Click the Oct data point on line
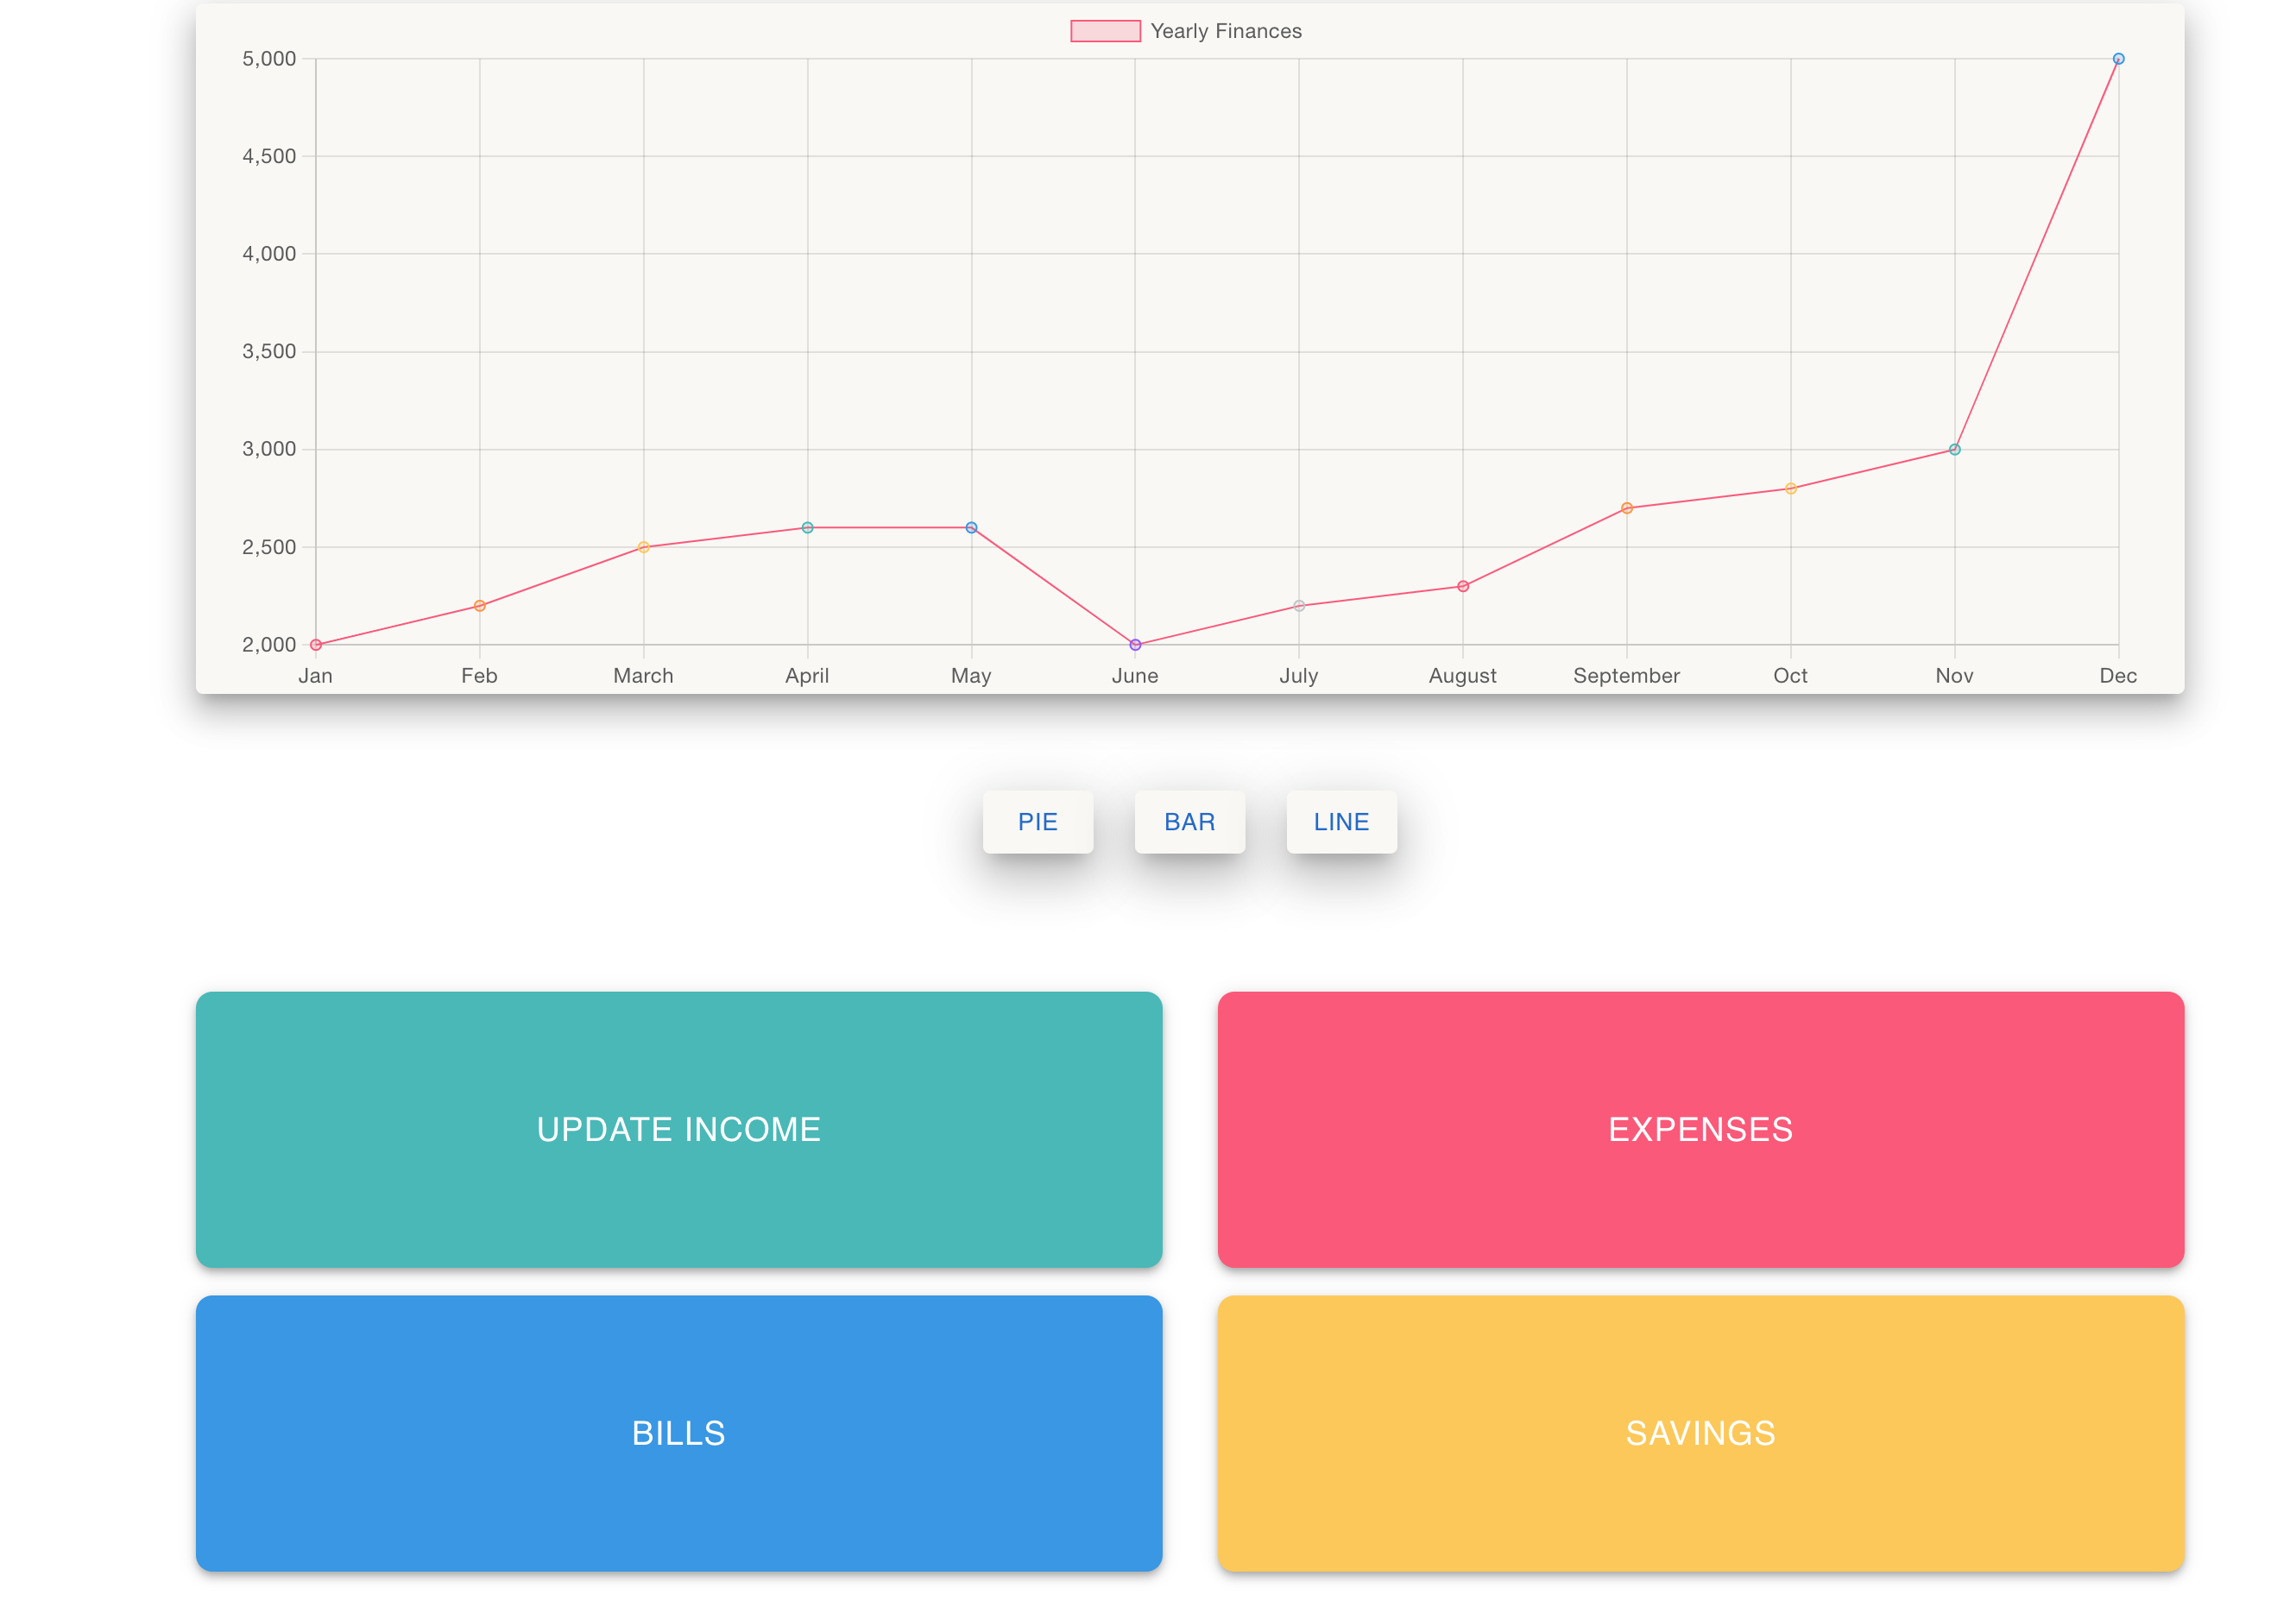This screenshot has height=1607, width=2296. coord(1791,489)
